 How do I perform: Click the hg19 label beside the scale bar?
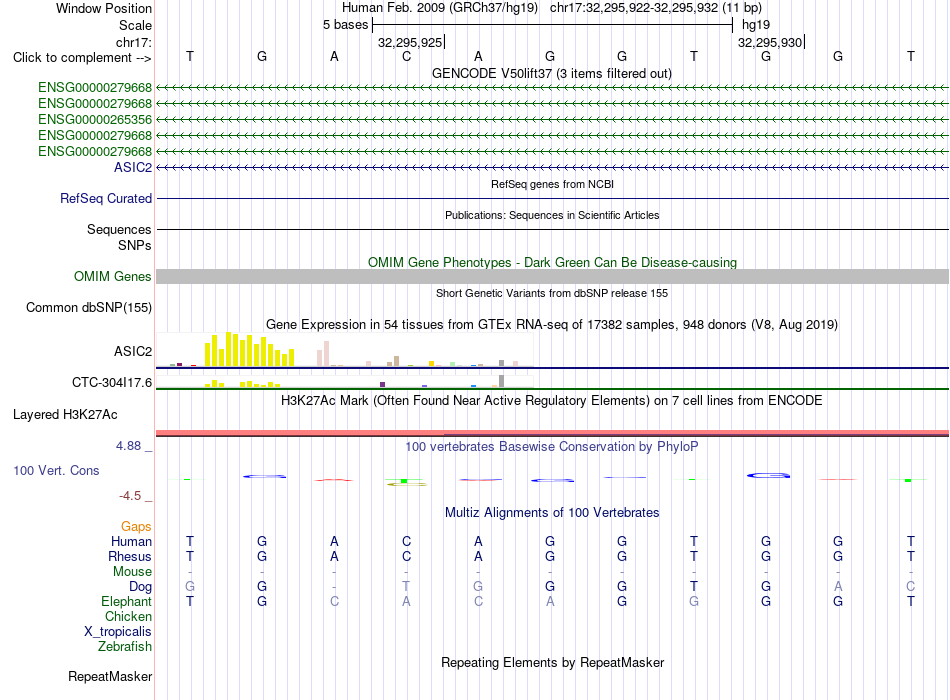[756, 25]
